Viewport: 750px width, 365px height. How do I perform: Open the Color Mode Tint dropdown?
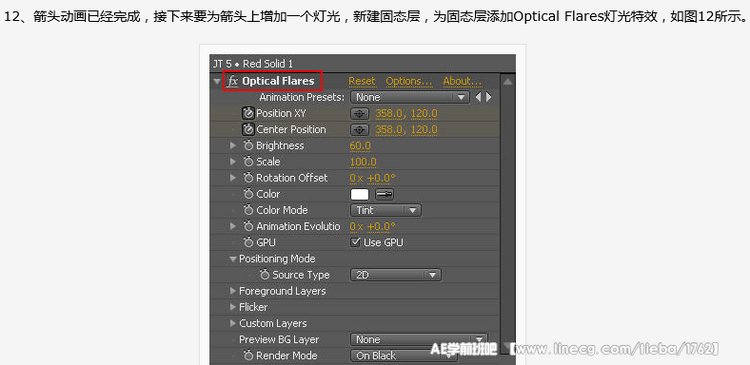(x=386, y=210)
